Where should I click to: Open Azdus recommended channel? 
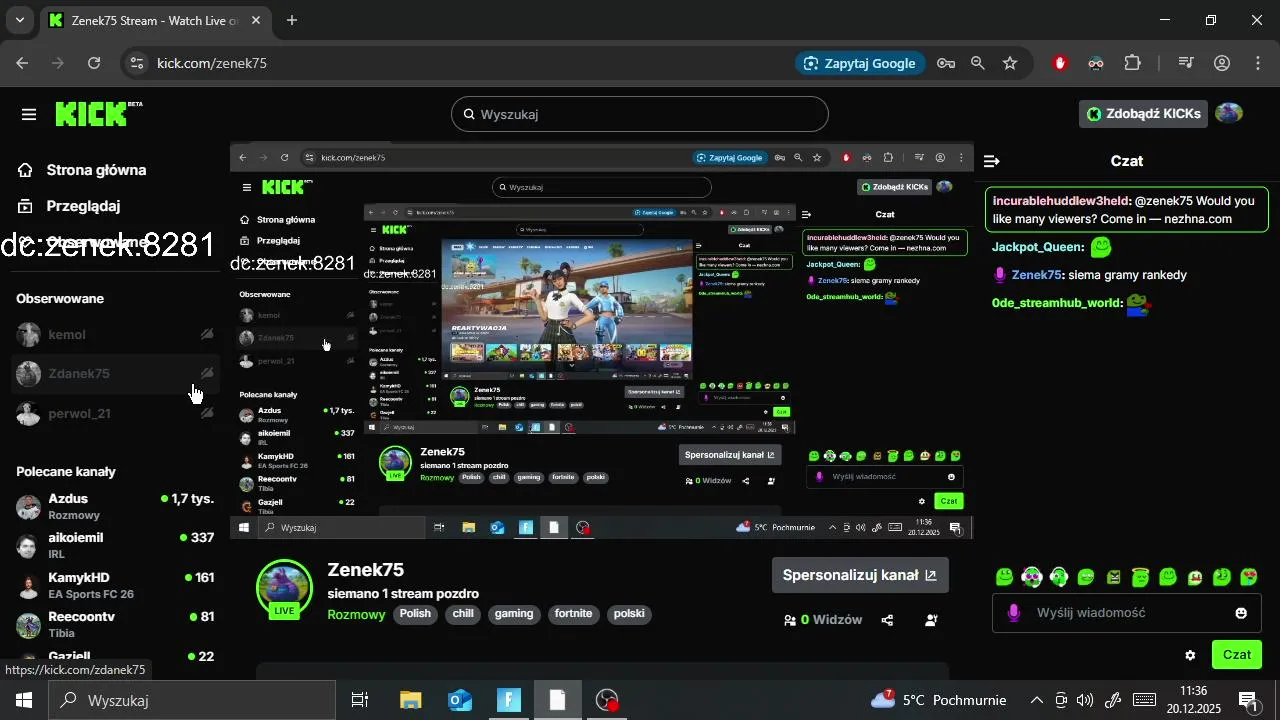(x=115, y=506)
